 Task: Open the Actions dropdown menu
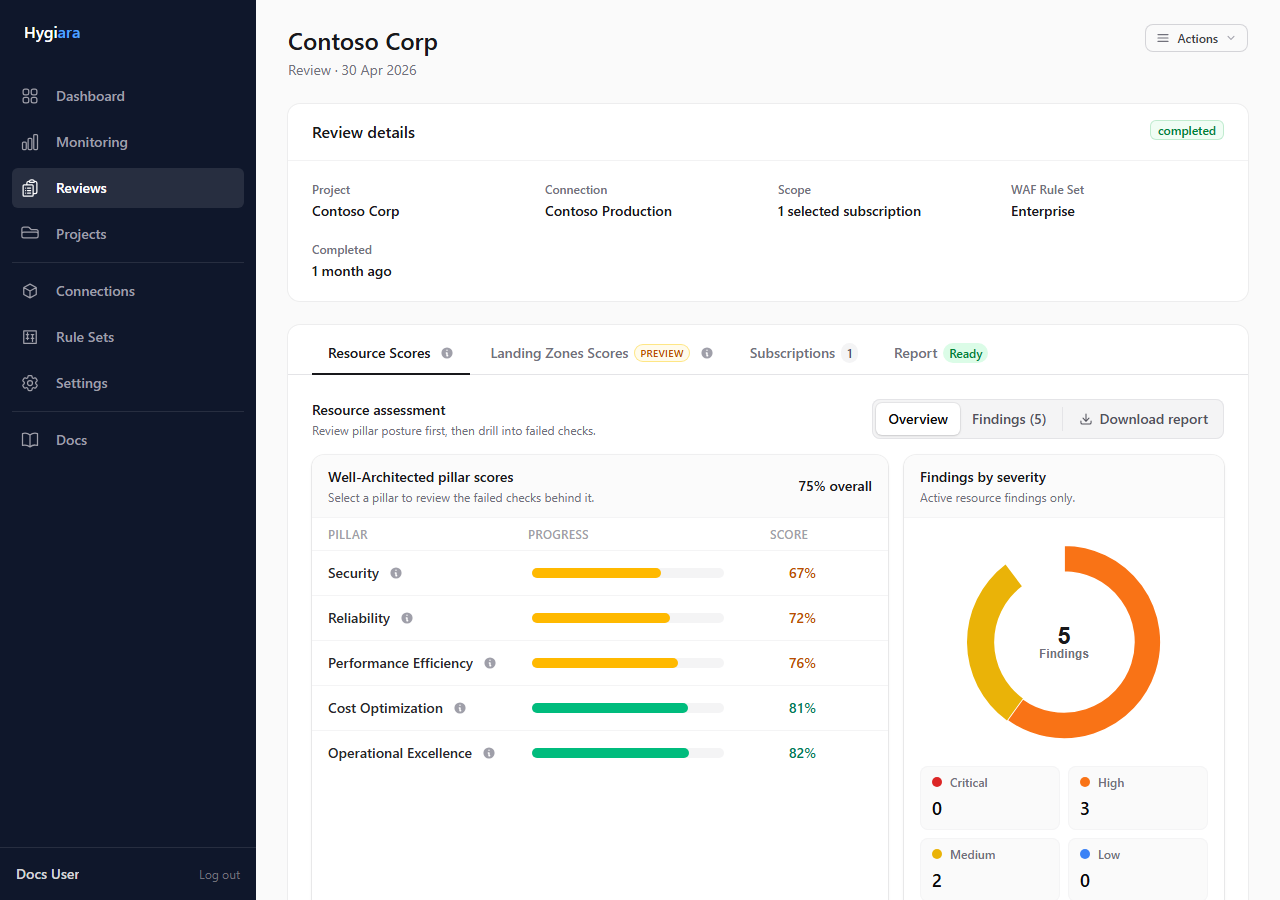[x=1196, y=38]
